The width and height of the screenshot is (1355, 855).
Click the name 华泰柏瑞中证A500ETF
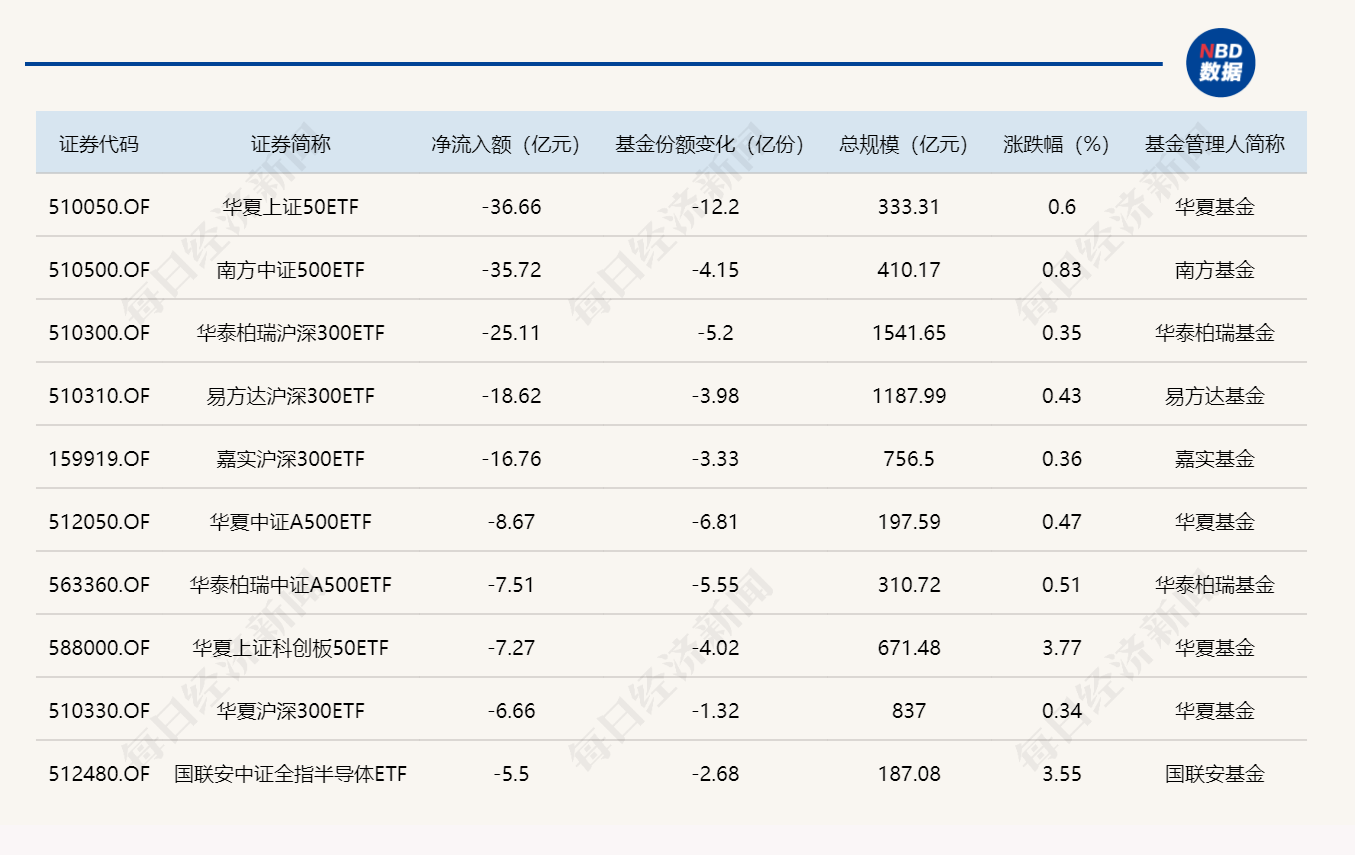(290, 585)
